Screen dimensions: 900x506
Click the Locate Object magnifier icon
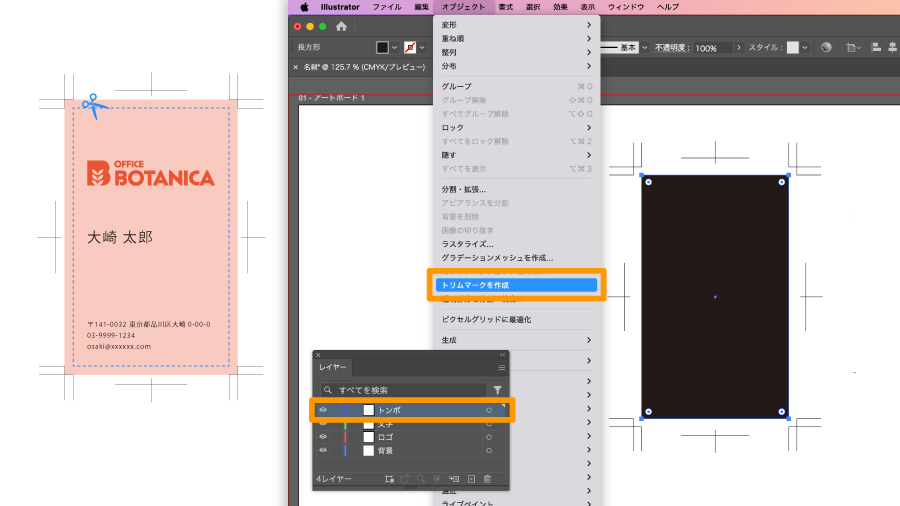(x=421, y=479)
